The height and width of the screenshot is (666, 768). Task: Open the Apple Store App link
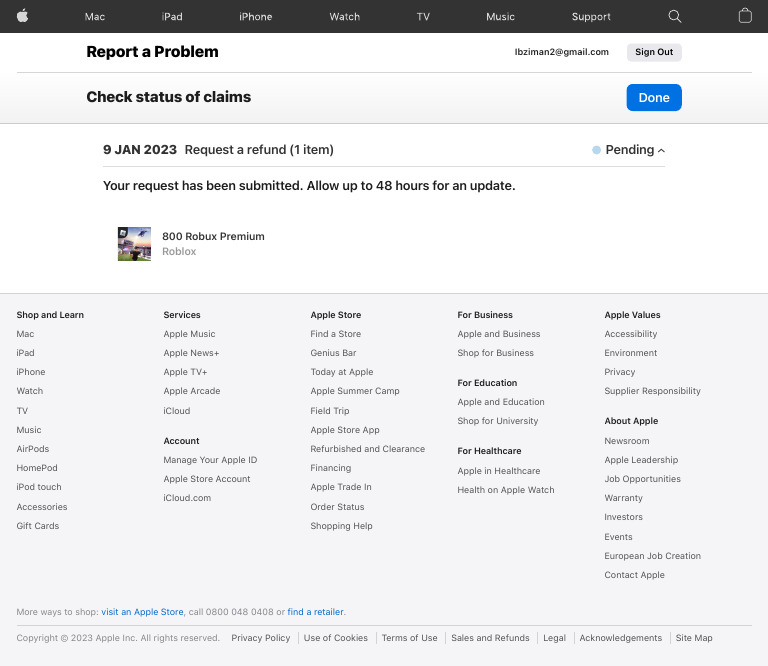pyautogui.click(x=345, y=430)
